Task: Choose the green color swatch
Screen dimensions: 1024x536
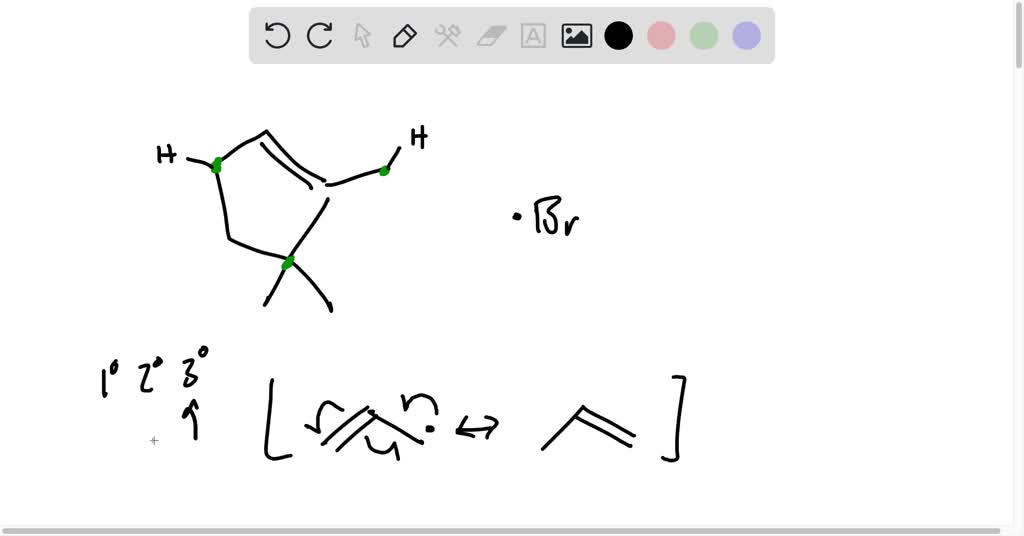Action: tap(704, 35)
